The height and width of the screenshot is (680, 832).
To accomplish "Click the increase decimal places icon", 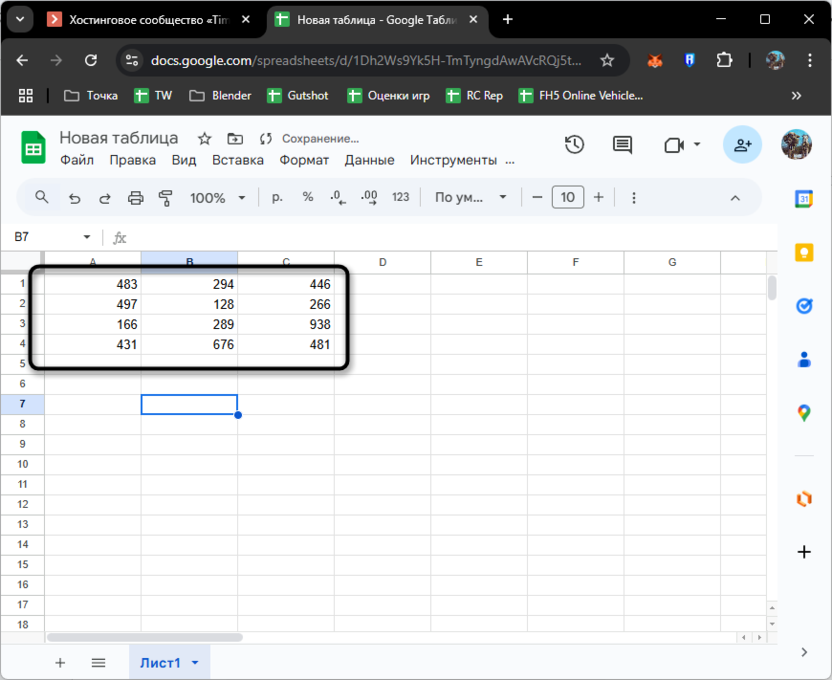I will pos(368,197).
